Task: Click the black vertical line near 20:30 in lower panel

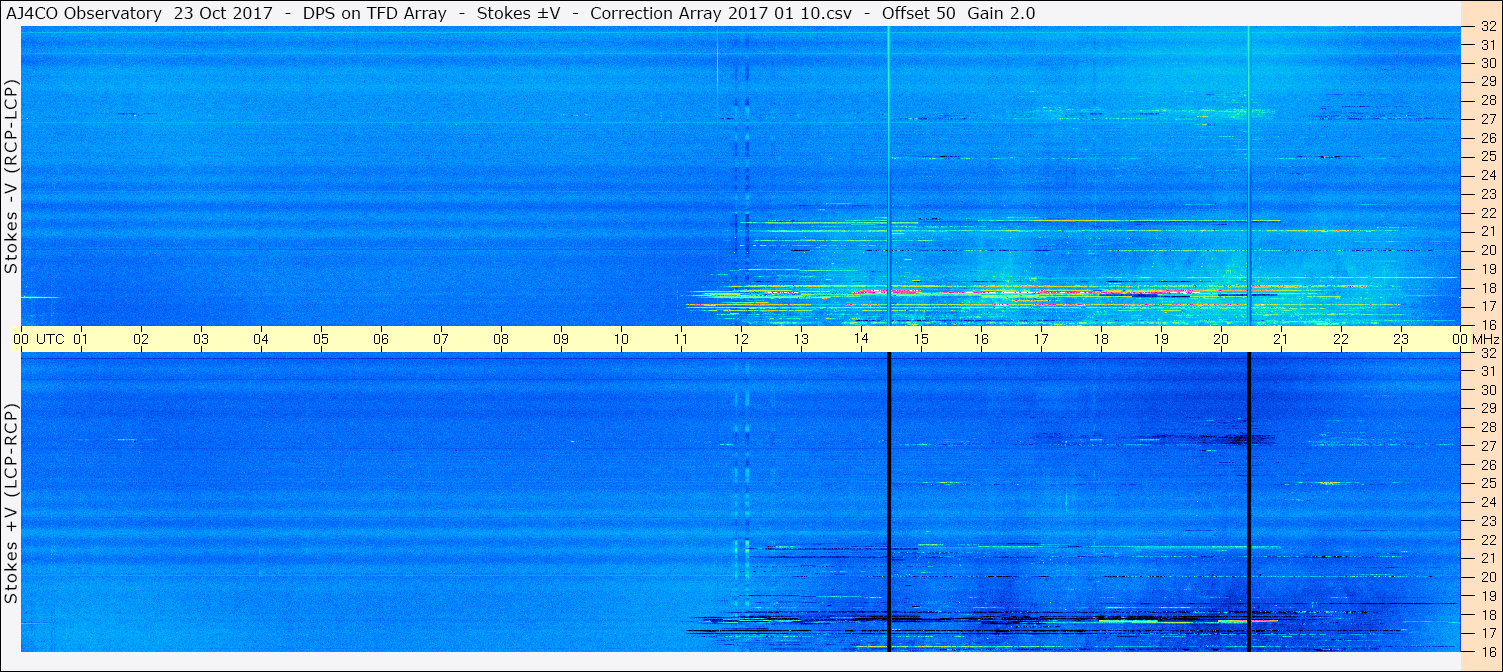Action: (x=1249, y=502)
